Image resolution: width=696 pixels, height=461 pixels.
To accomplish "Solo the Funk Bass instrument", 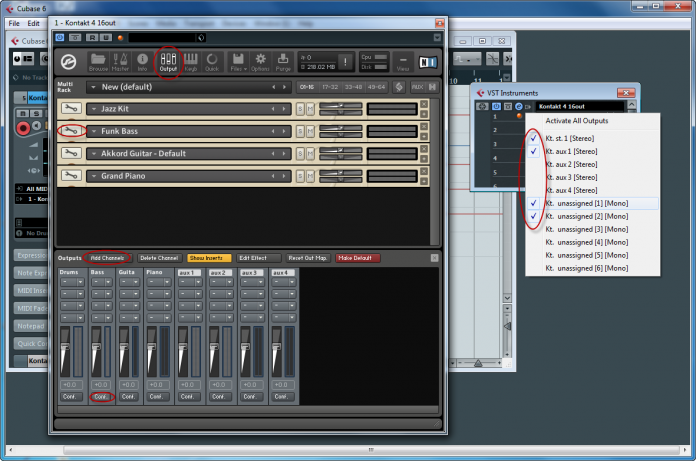I will coord(301,131).
